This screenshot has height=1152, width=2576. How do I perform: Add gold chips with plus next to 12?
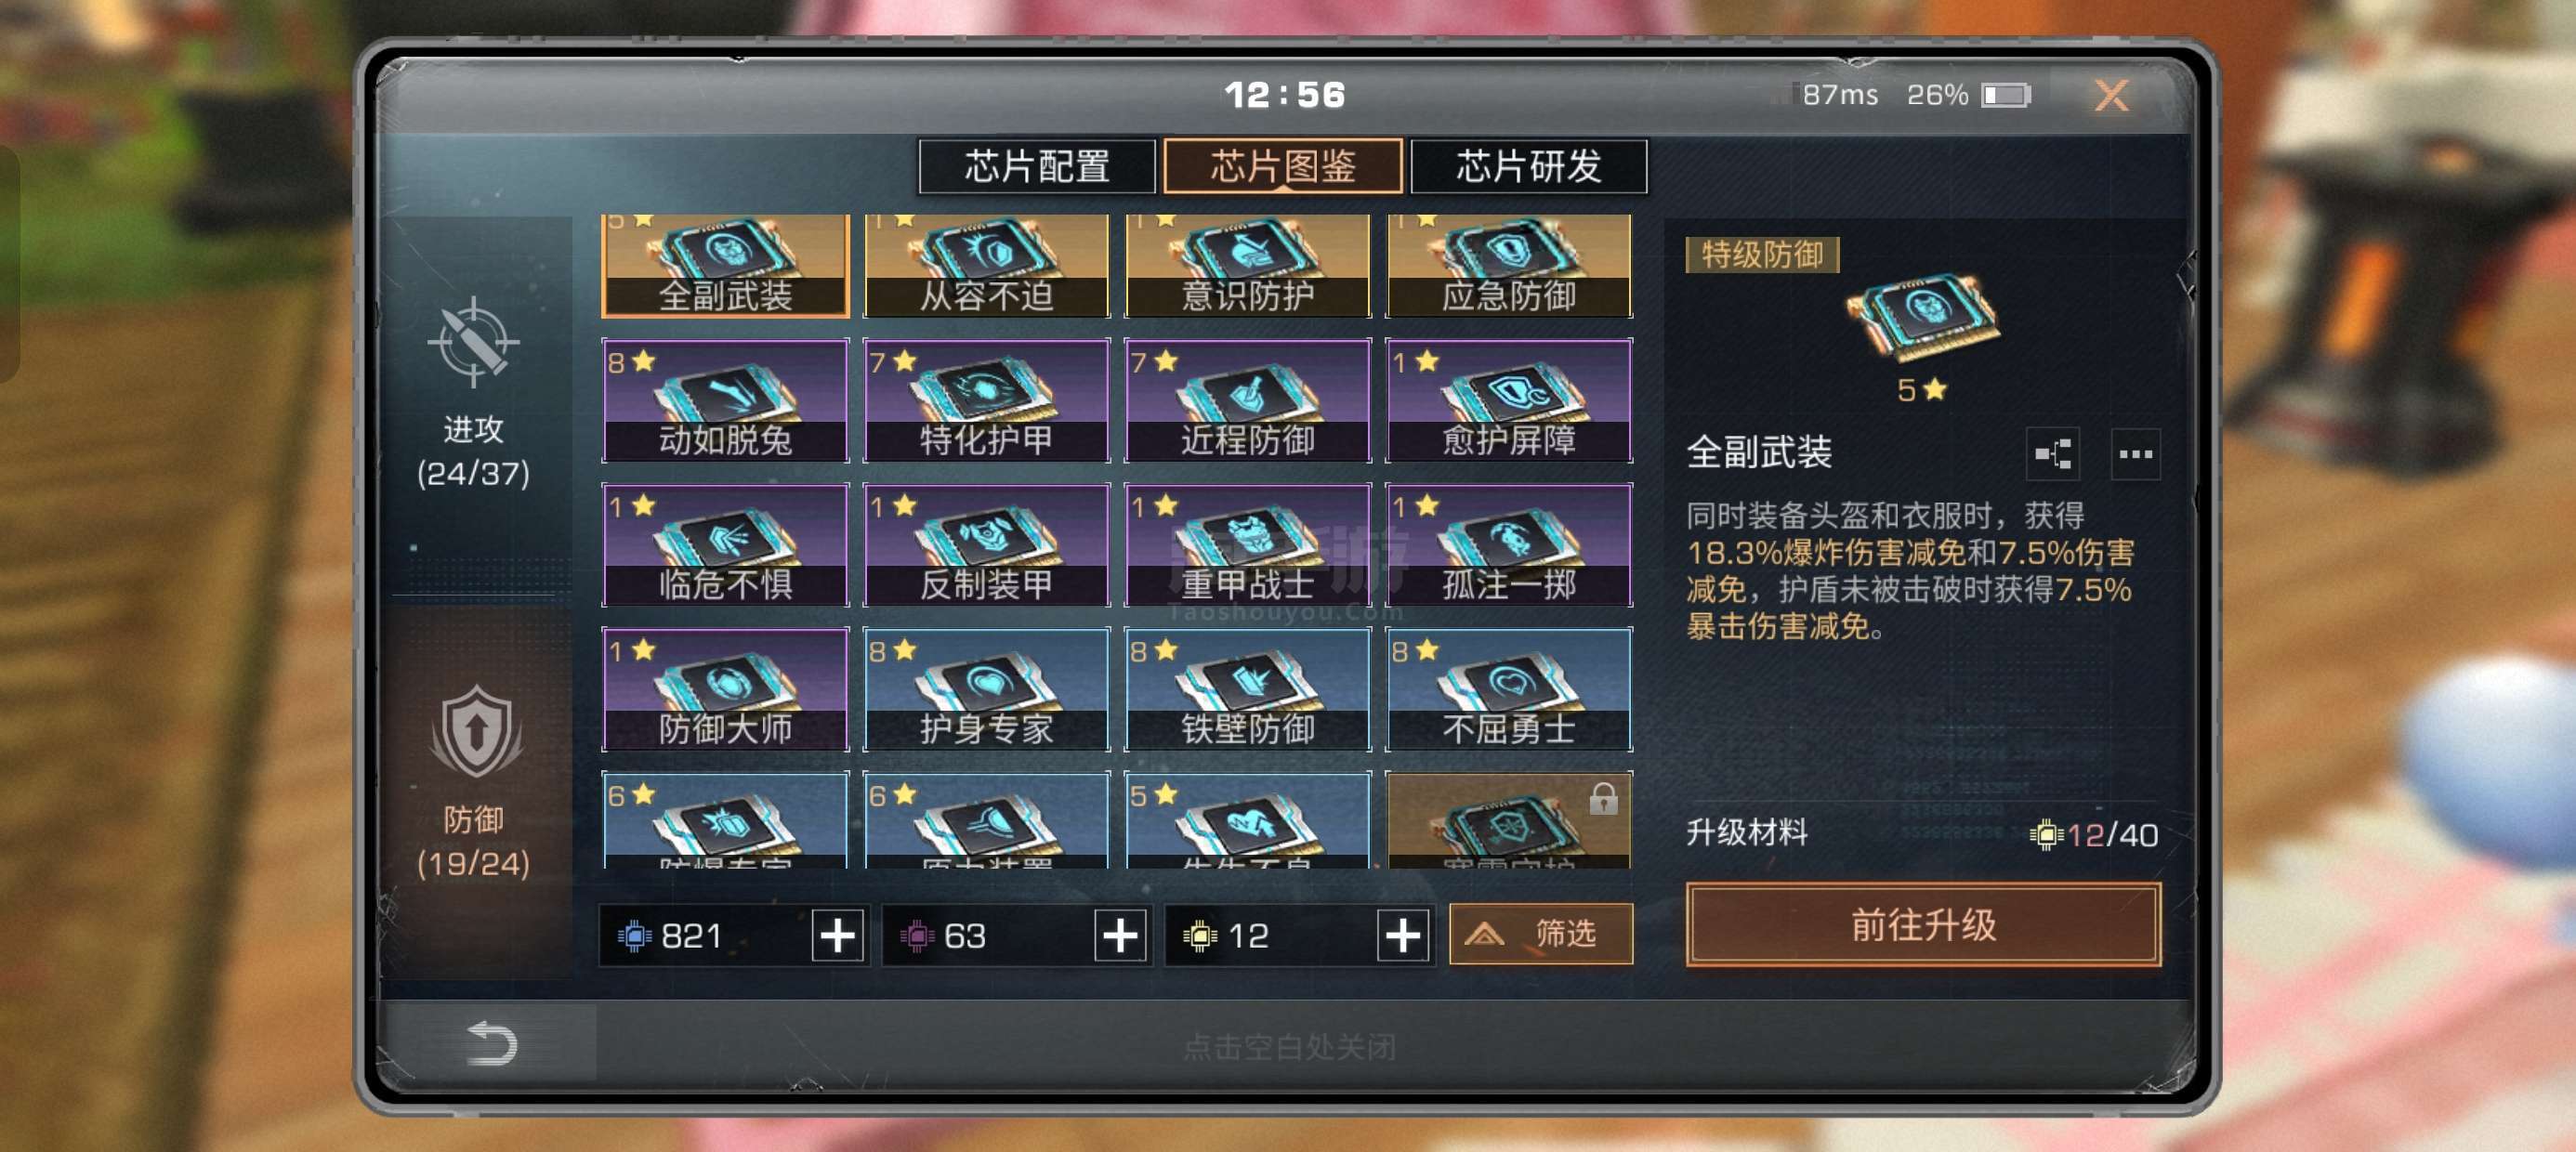tap(1402, 936)
